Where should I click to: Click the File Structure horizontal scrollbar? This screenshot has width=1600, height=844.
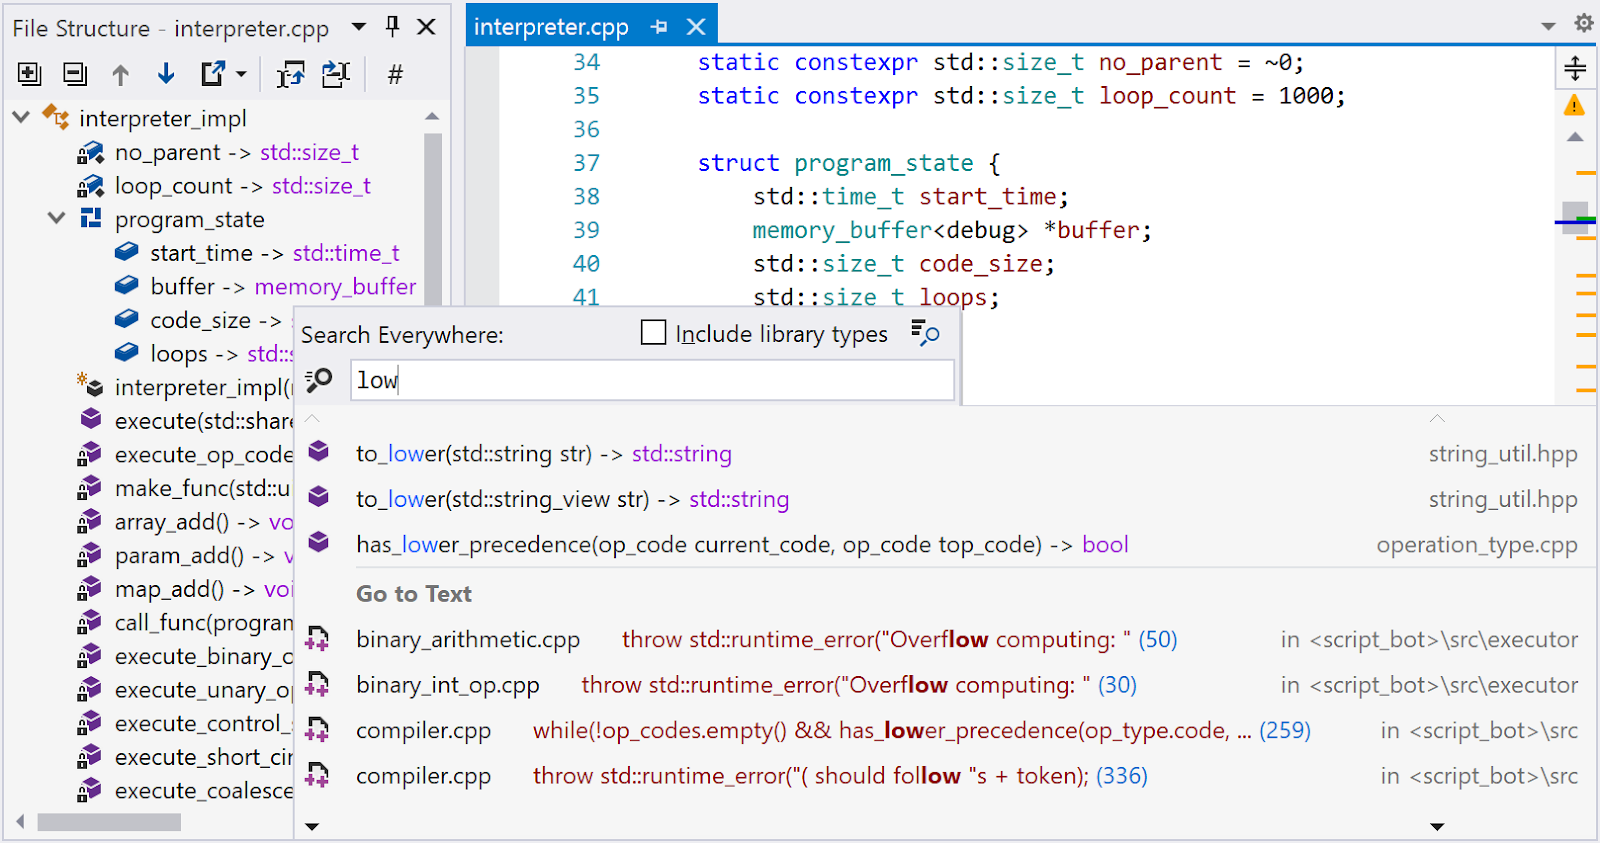[x=109, y=823]
